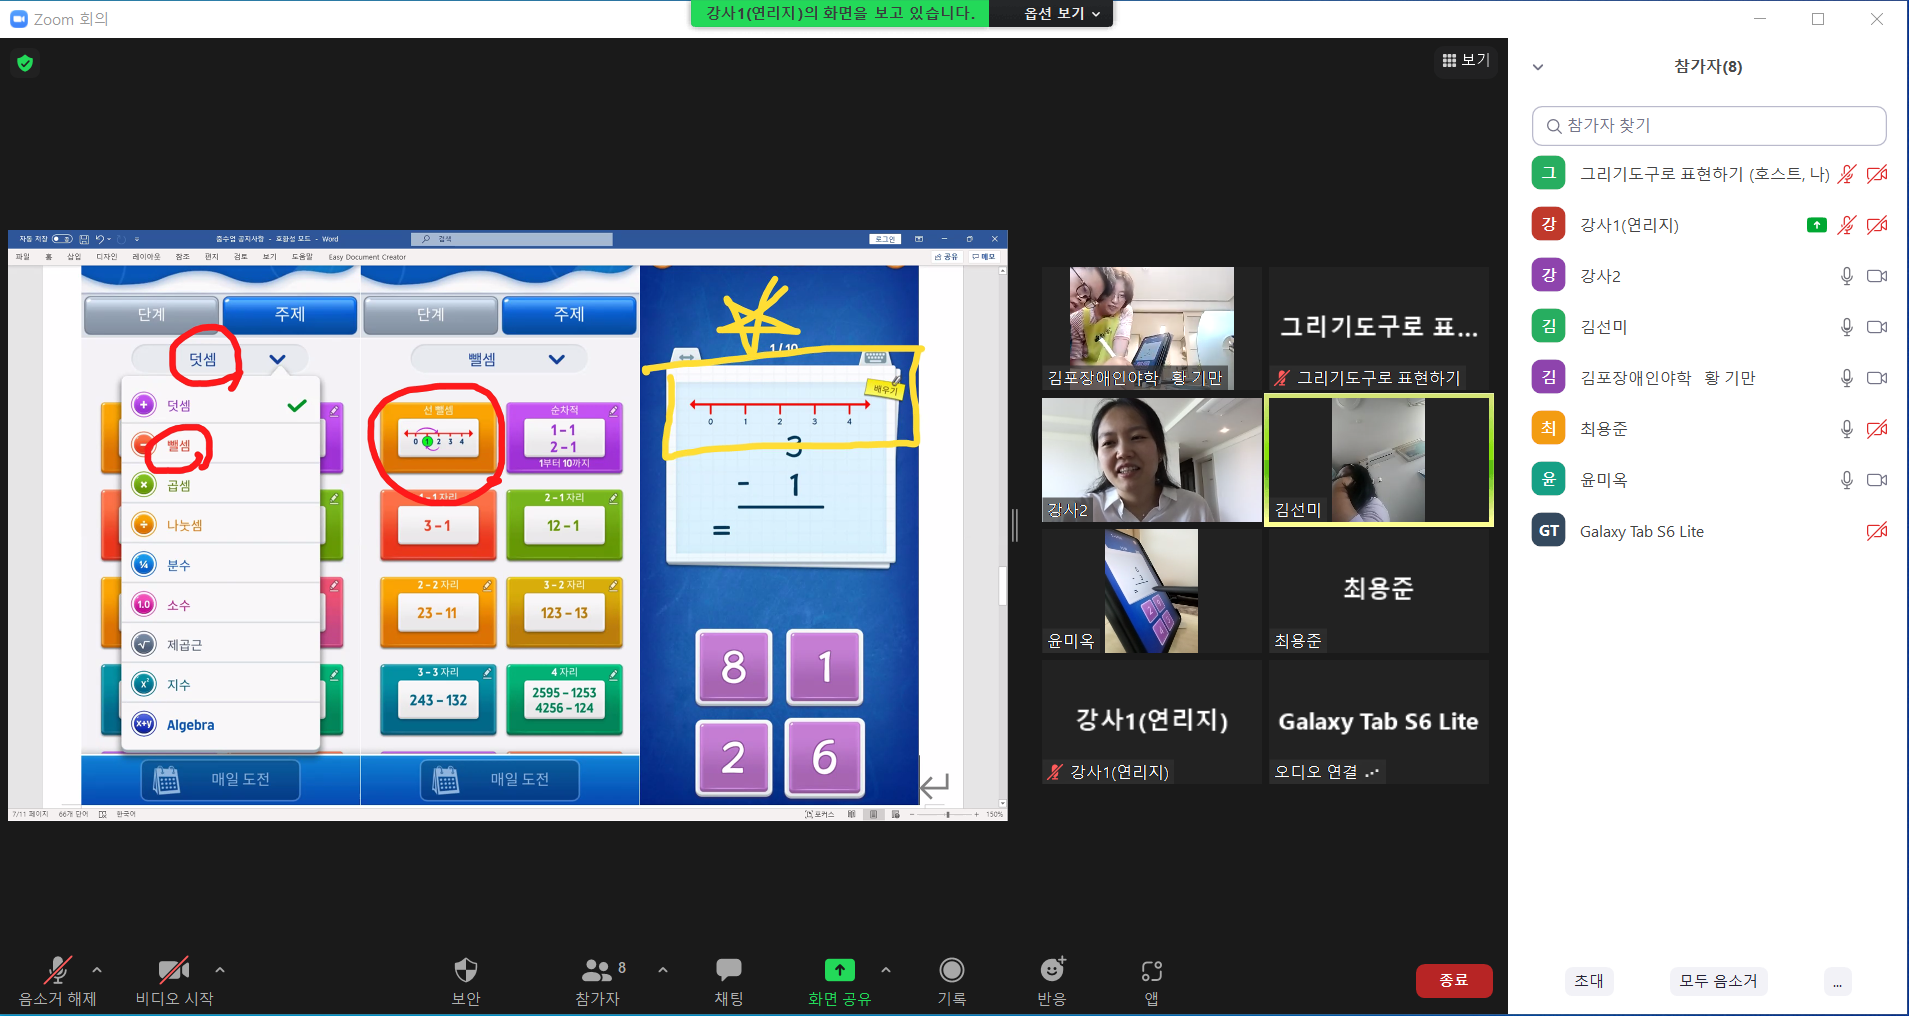Collapse the participants panel with the chevron
This screenshot has height=1016, width=1909.
click(x=1538, y=67)
